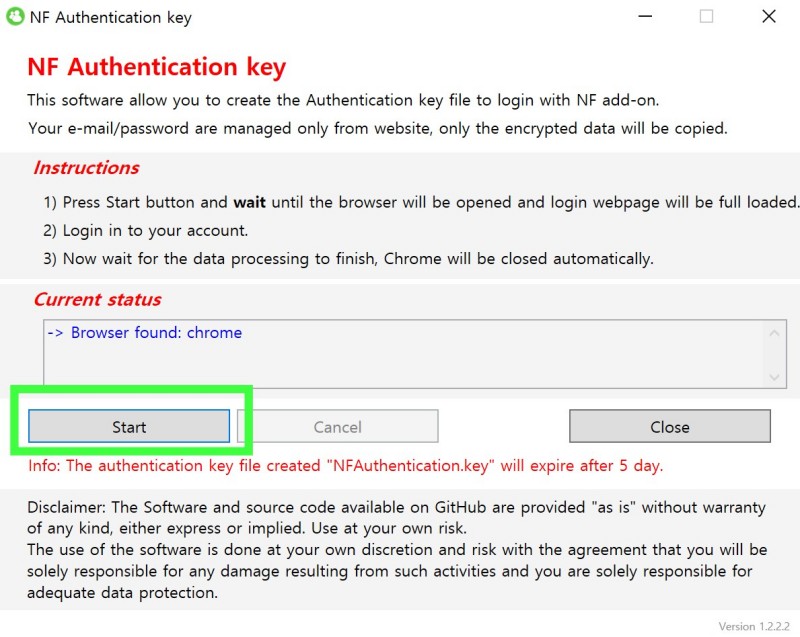Click the Disclaimer paragraph text
This screenshot has width=800, height=637.
point(396,550)
